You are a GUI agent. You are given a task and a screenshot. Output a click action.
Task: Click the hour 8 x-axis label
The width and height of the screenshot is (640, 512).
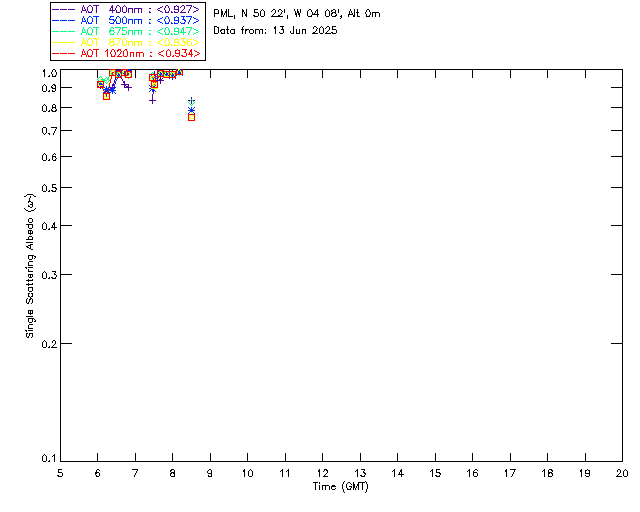coord(173,473)
